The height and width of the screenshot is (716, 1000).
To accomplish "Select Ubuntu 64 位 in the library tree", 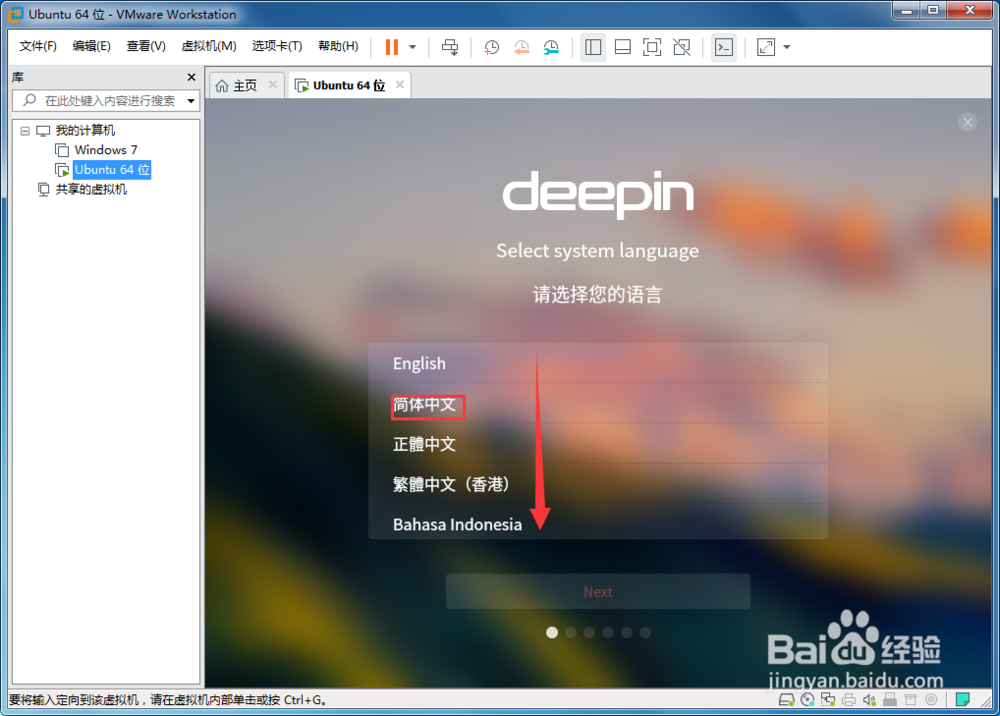I will (x=112, y=170).
